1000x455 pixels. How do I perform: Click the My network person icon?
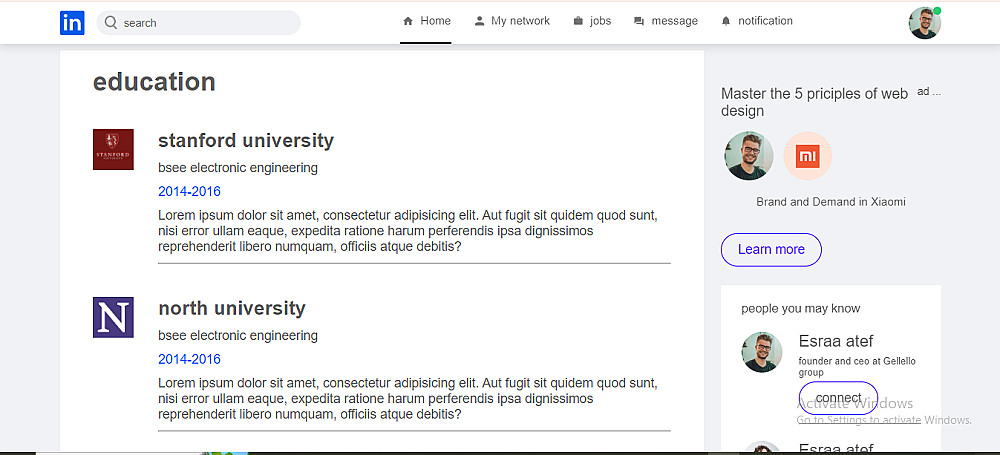pos(479,21)
